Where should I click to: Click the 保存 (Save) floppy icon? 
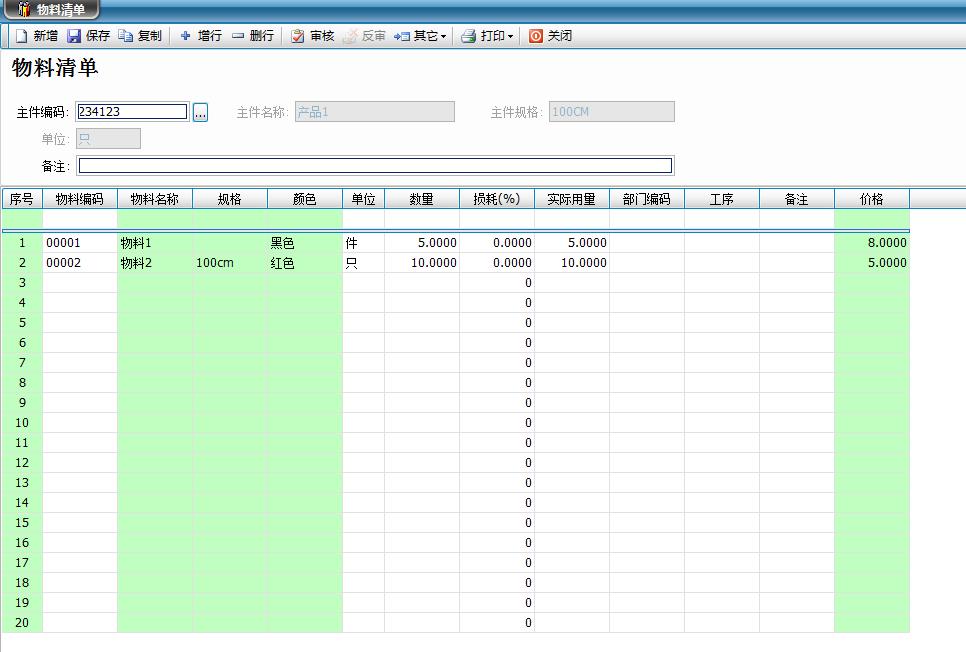pos(74,36)
